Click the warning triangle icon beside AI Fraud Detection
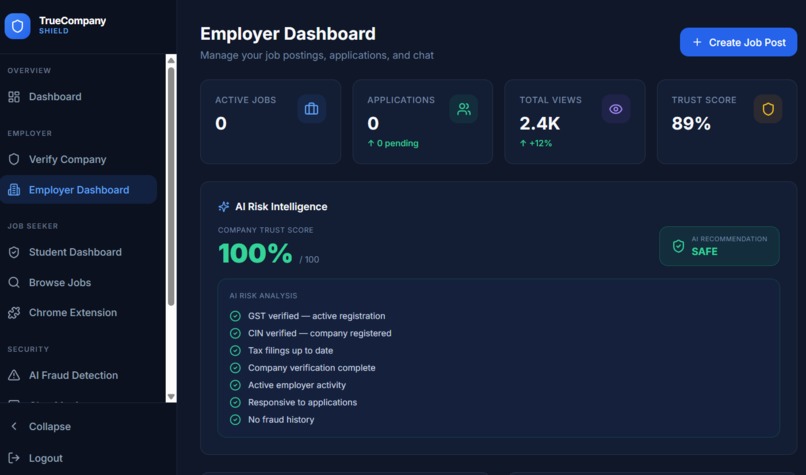The width and height of the screenshot is (806, 475). pyautogui.click(x=14, y=375)
